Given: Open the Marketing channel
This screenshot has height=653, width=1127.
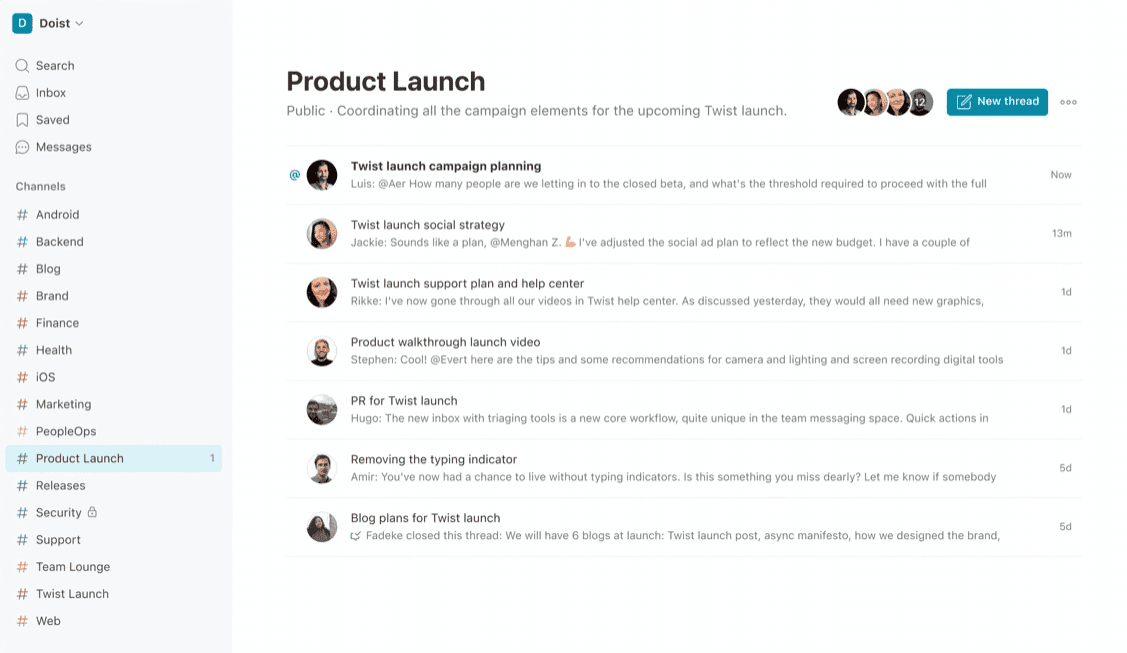Looking at the screenshot, I should click(x=63, y=404).
